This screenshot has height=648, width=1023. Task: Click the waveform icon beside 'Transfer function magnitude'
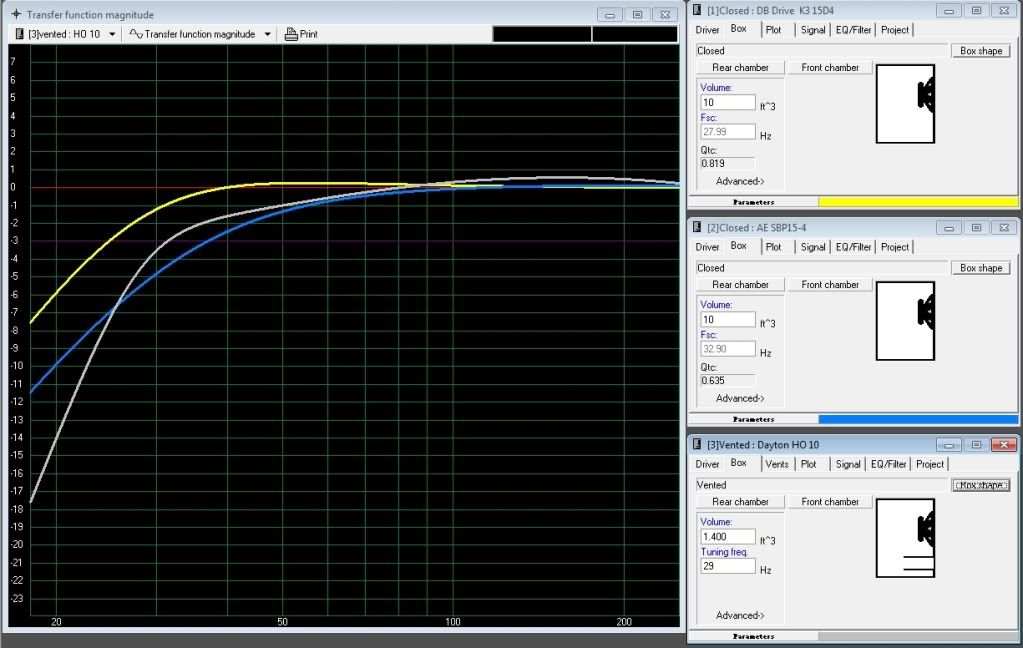136,34
